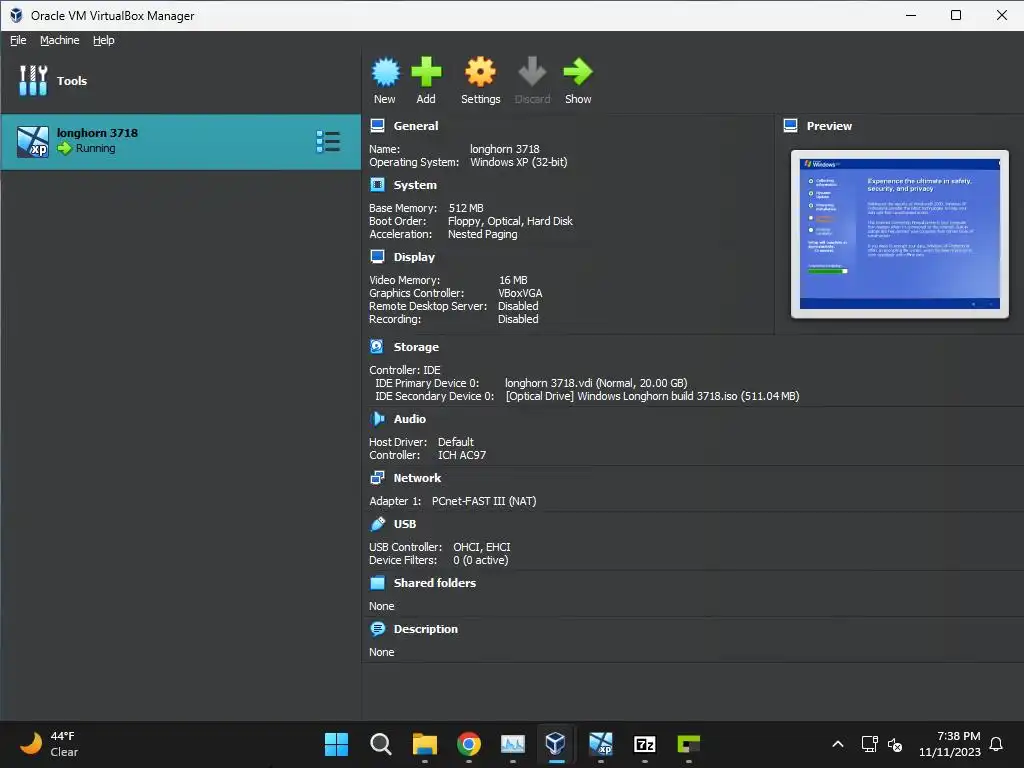1024x768 pixels.
Task: Open the Display section heading
Action: (414, 257)
